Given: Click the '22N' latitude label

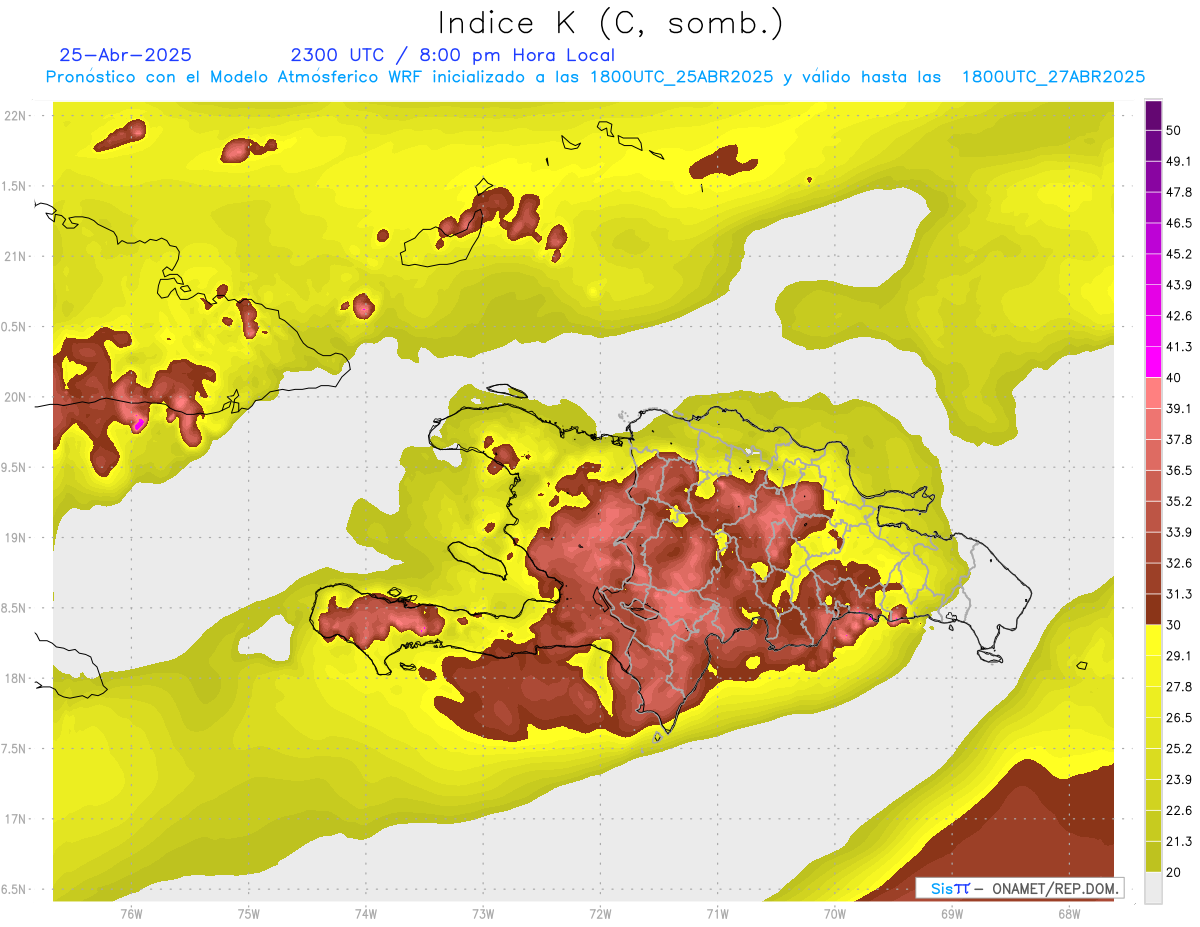Looking at the screenshot, I should tap(15, 116).
